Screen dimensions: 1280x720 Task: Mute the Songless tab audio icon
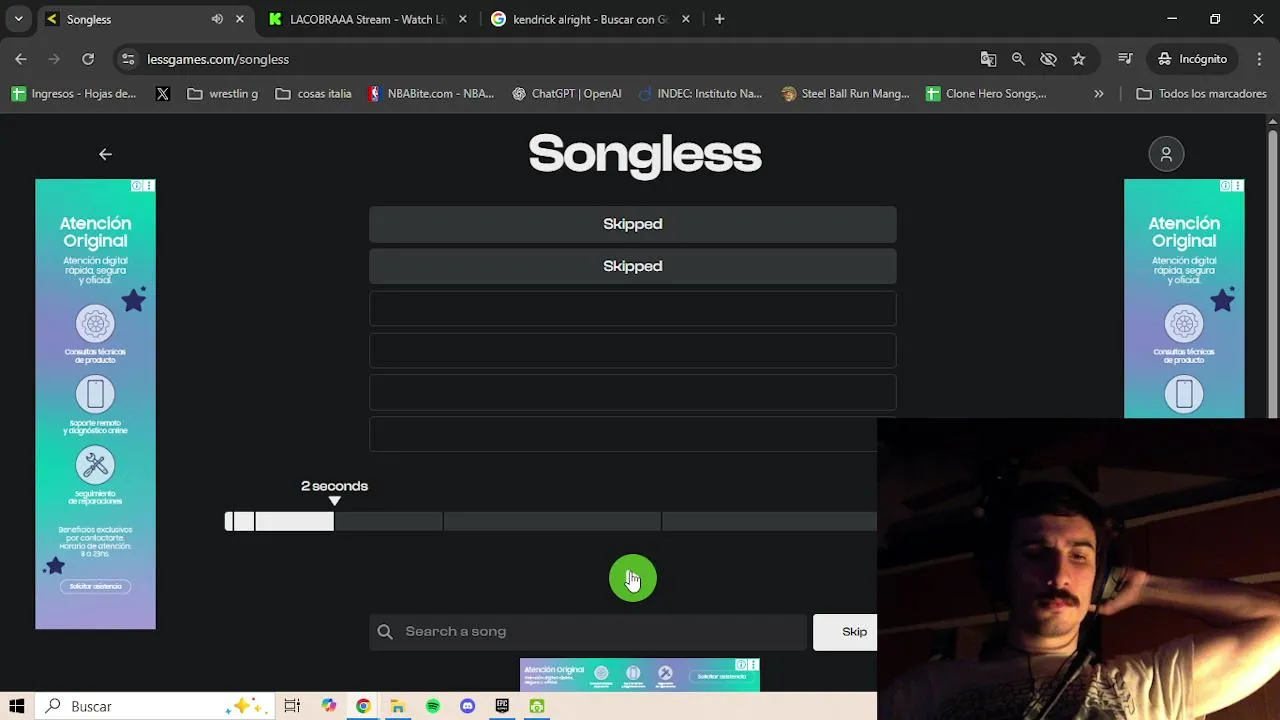click(x=217, y=19)
